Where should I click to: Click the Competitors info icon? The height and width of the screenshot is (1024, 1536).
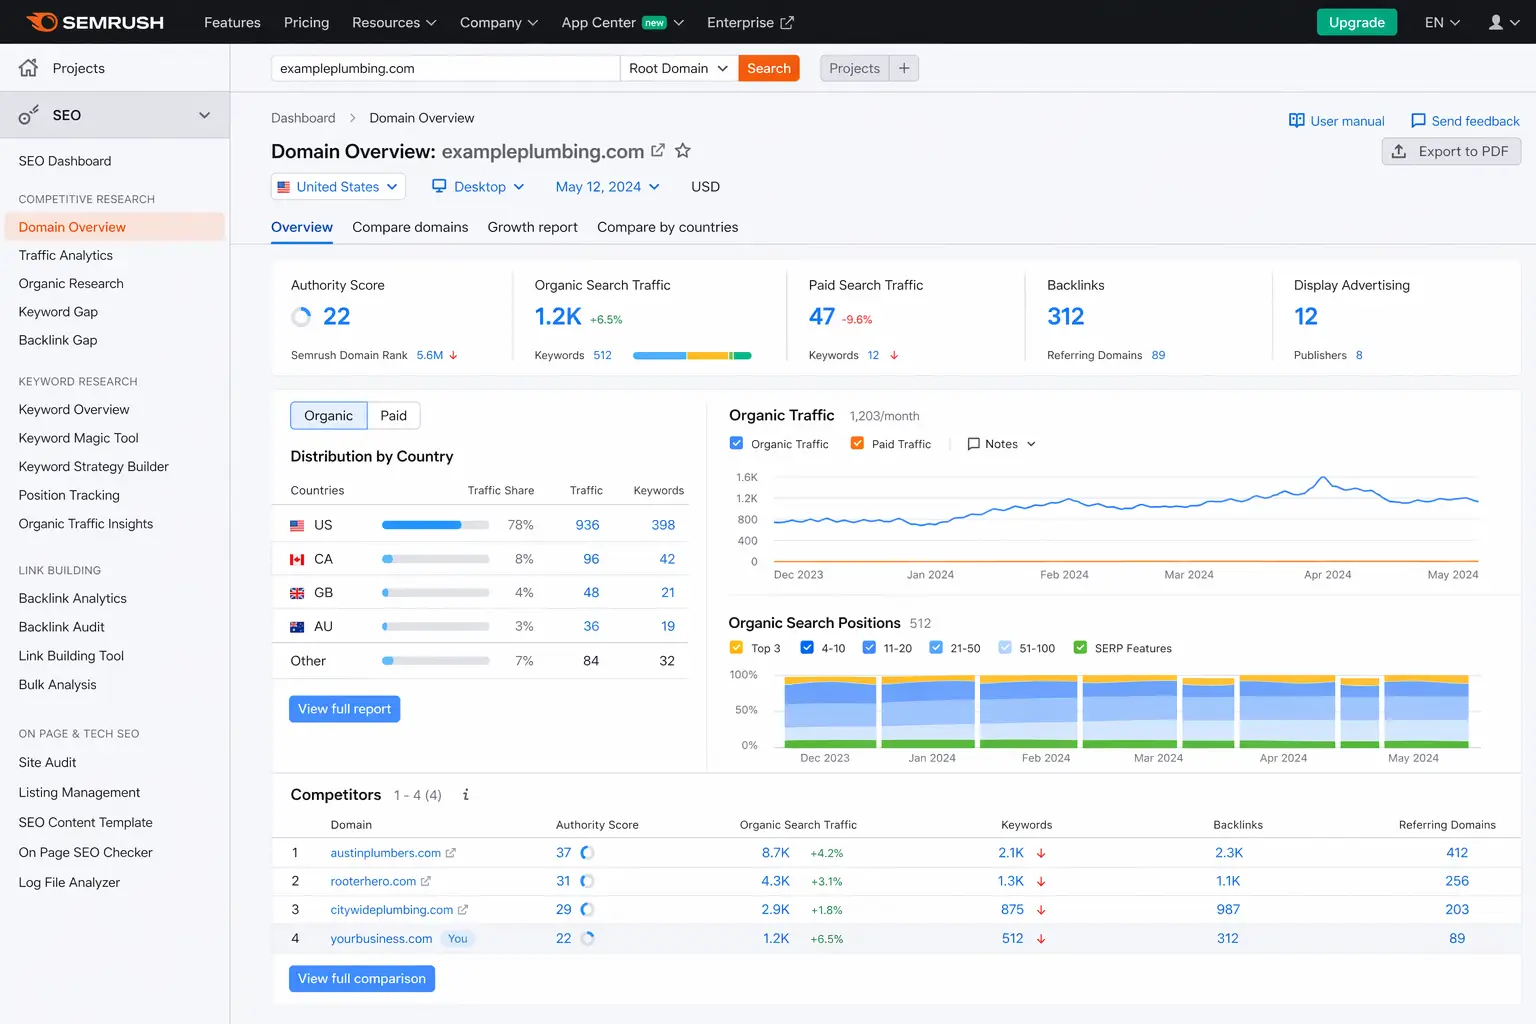coord(466,795)
